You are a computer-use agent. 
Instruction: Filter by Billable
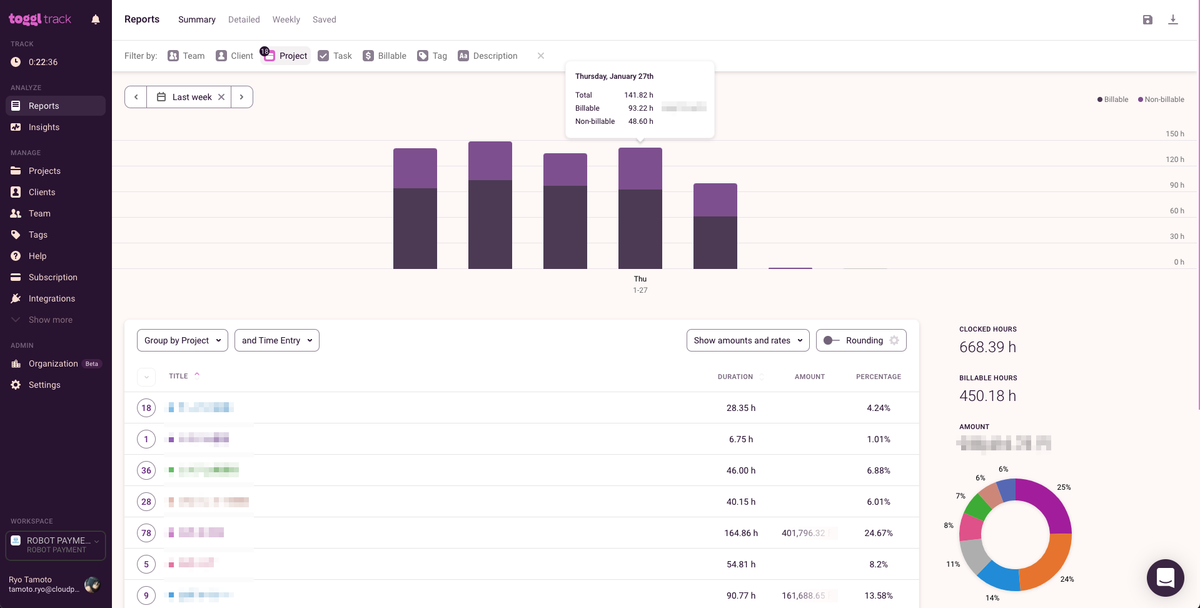tap(385, 56)
